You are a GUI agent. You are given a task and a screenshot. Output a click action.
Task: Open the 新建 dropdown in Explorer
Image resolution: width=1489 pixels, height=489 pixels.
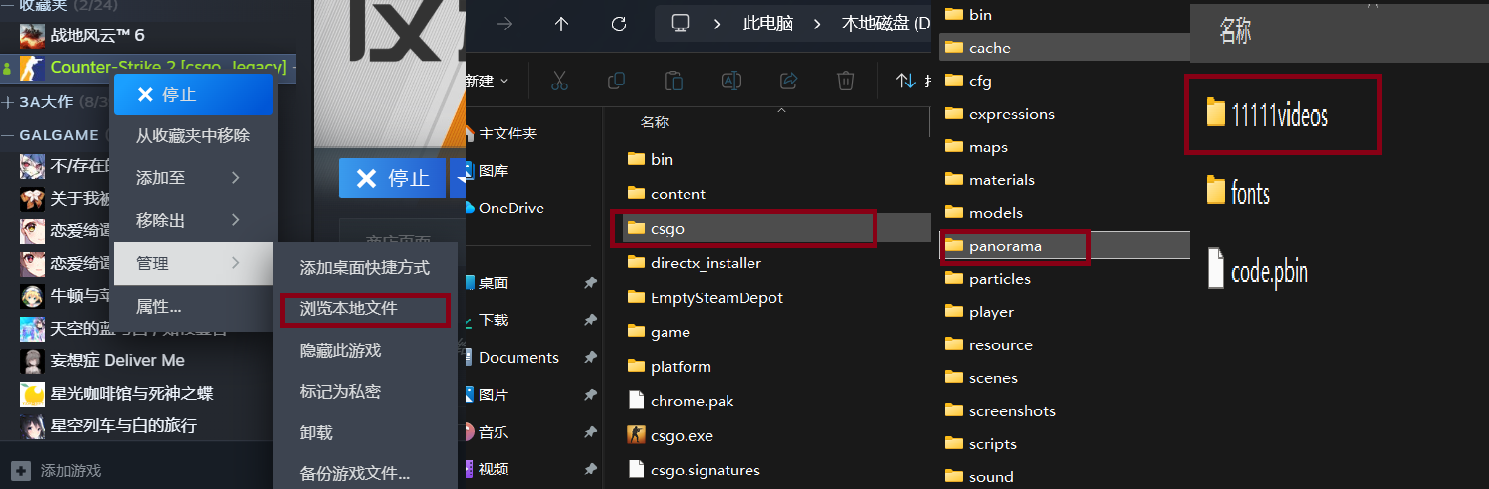click(487, 80)
